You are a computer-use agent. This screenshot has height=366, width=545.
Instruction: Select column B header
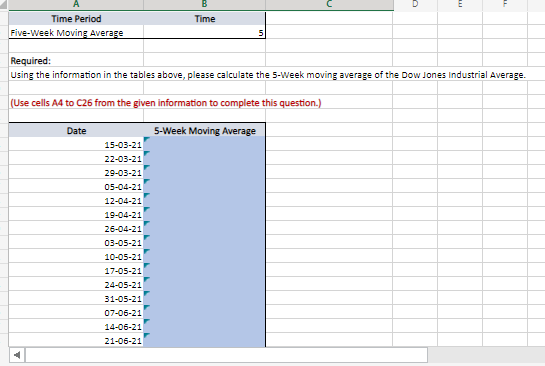tap(204, 5)
